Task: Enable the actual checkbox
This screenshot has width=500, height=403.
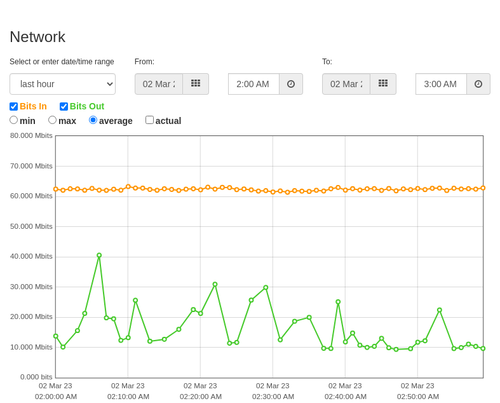Action: [x=150, y=120]
